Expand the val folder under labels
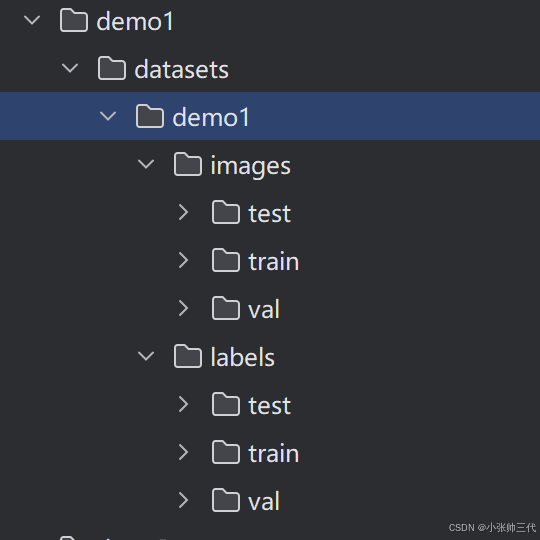 183,500
